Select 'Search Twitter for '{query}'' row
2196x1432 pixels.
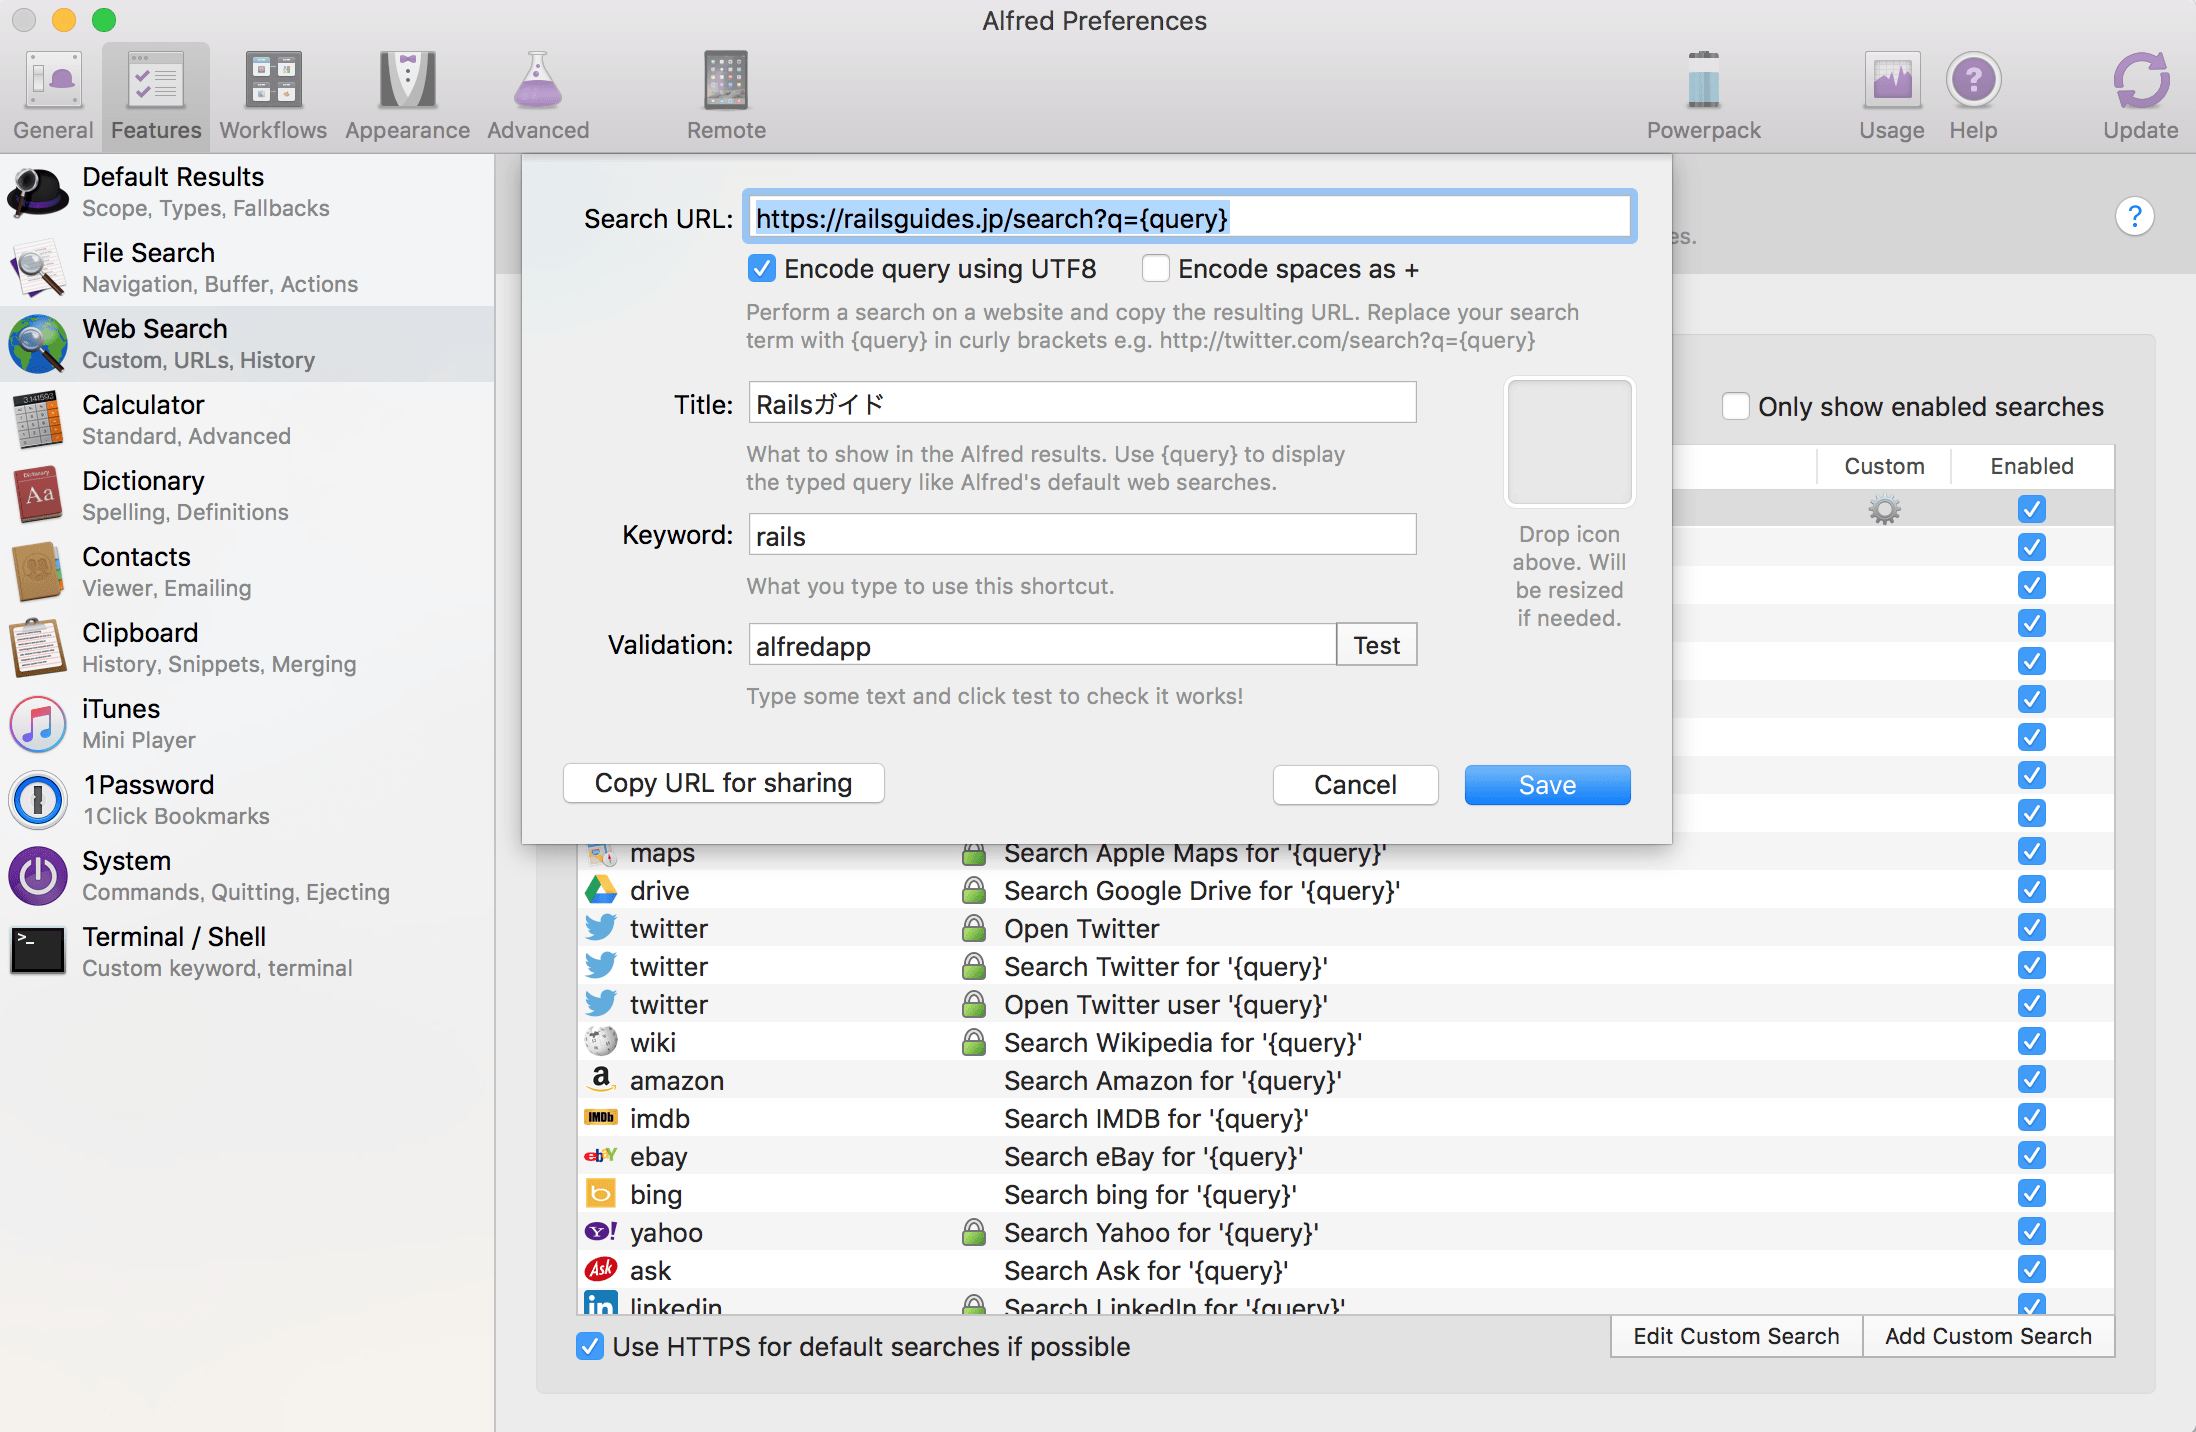pos(1346,966)
